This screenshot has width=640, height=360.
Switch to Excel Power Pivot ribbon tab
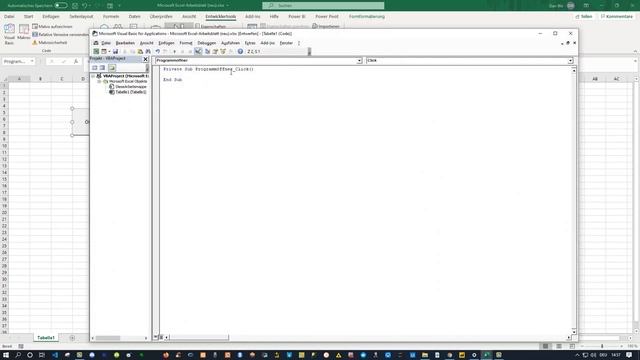click(327, 17)
